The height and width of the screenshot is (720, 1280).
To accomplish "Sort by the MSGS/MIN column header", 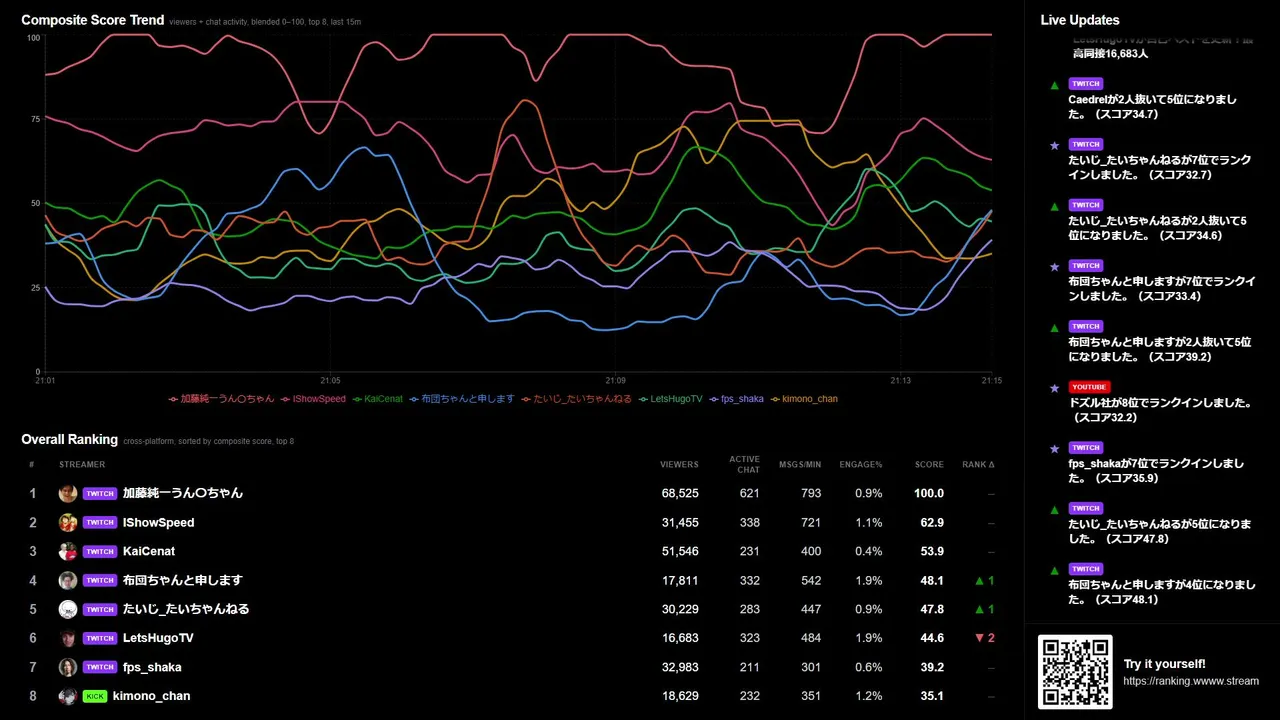I will point(802,465).
